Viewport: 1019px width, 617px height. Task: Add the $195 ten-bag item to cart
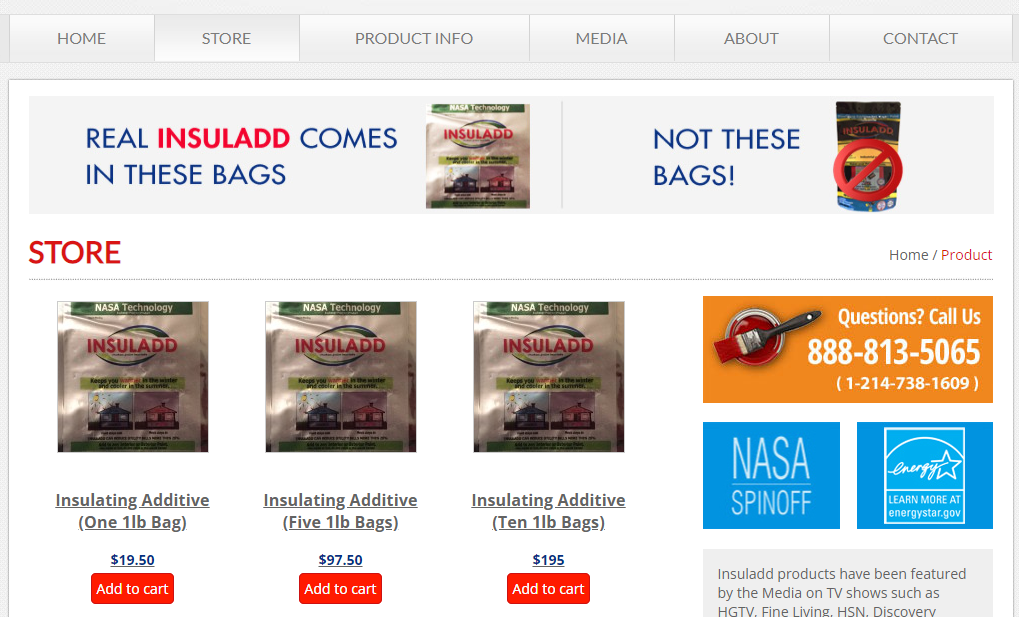pos(548,588)
